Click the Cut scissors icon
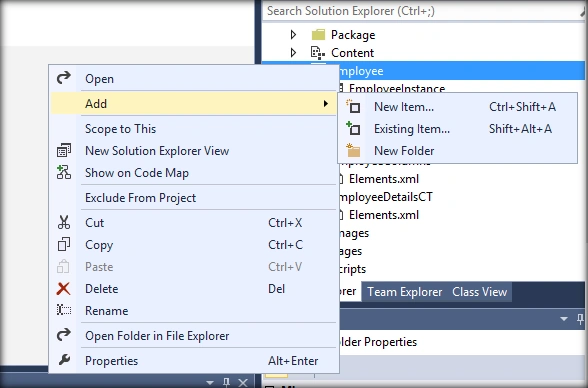This screenshot has height=388, width=588. 64,222
